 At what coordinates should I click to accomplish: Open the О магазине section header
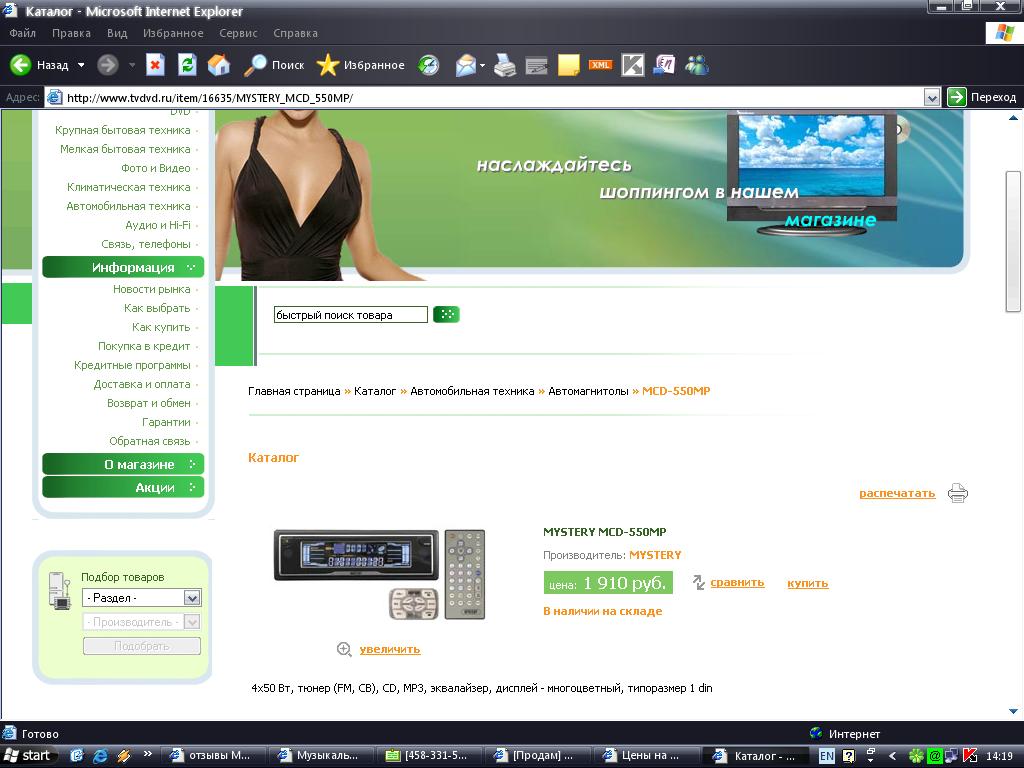(123, 464)
